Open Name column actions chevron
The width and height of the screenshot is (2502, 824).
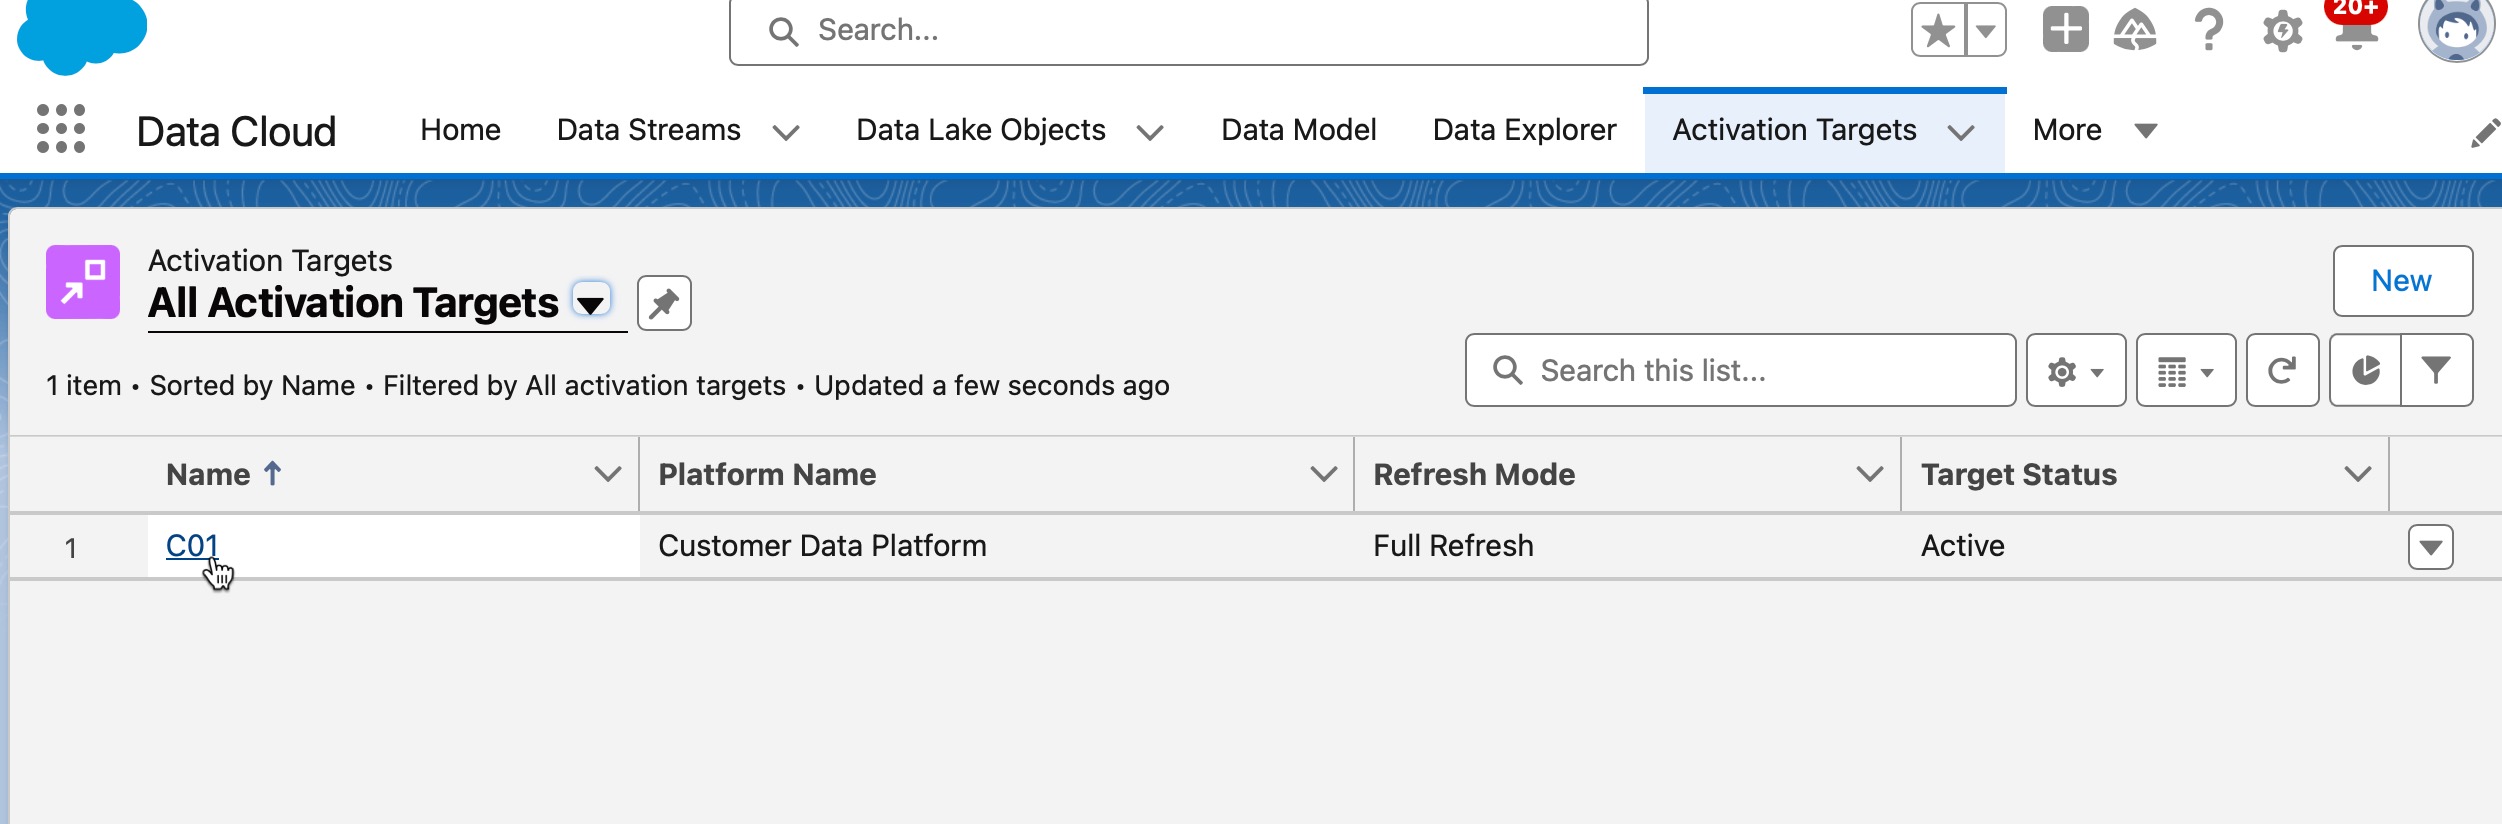608,474
